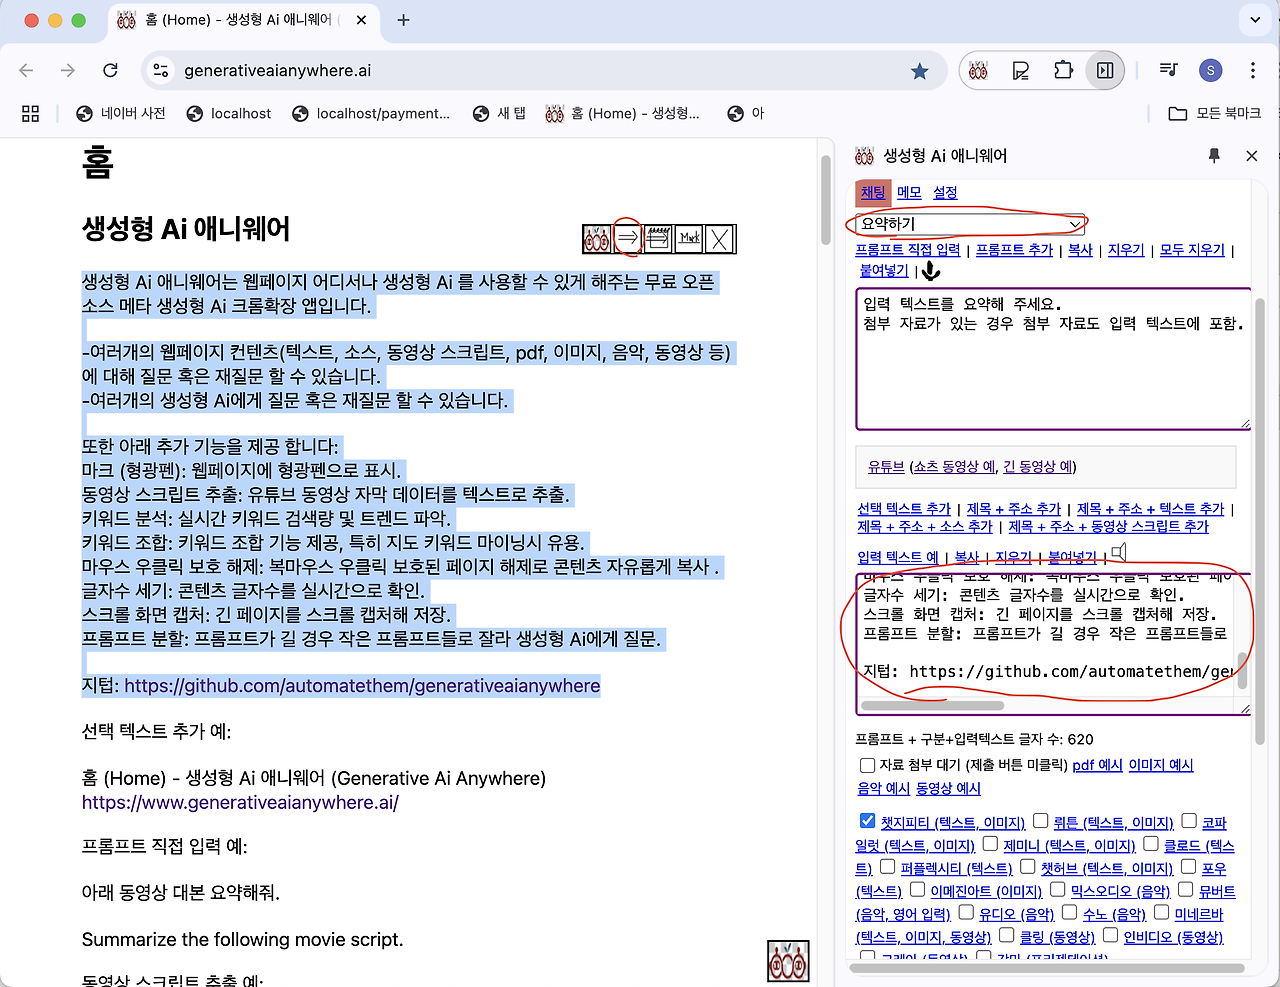Check the 퍼플렉시티 checkbox
Viewport: 1280px width, 987px height.
pos(887,866)
